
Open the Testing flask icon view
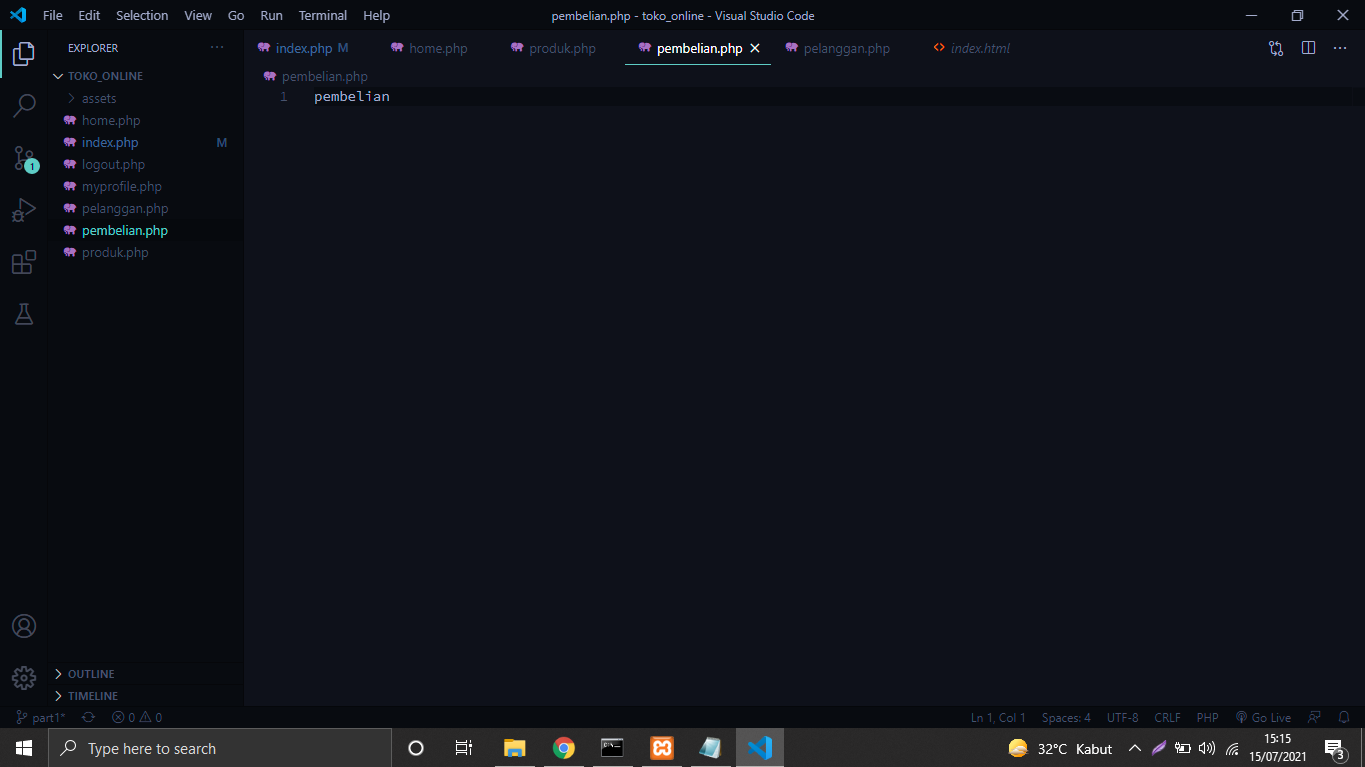point(24,314)
